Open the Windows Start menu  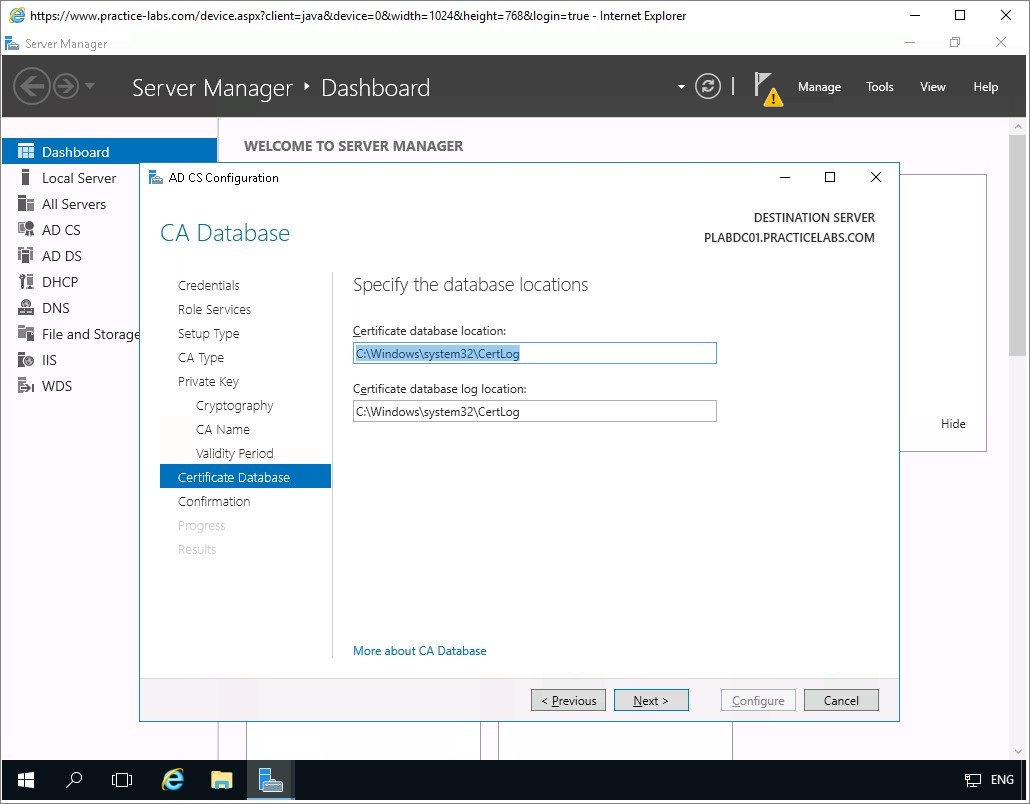[x=26, y=780]
